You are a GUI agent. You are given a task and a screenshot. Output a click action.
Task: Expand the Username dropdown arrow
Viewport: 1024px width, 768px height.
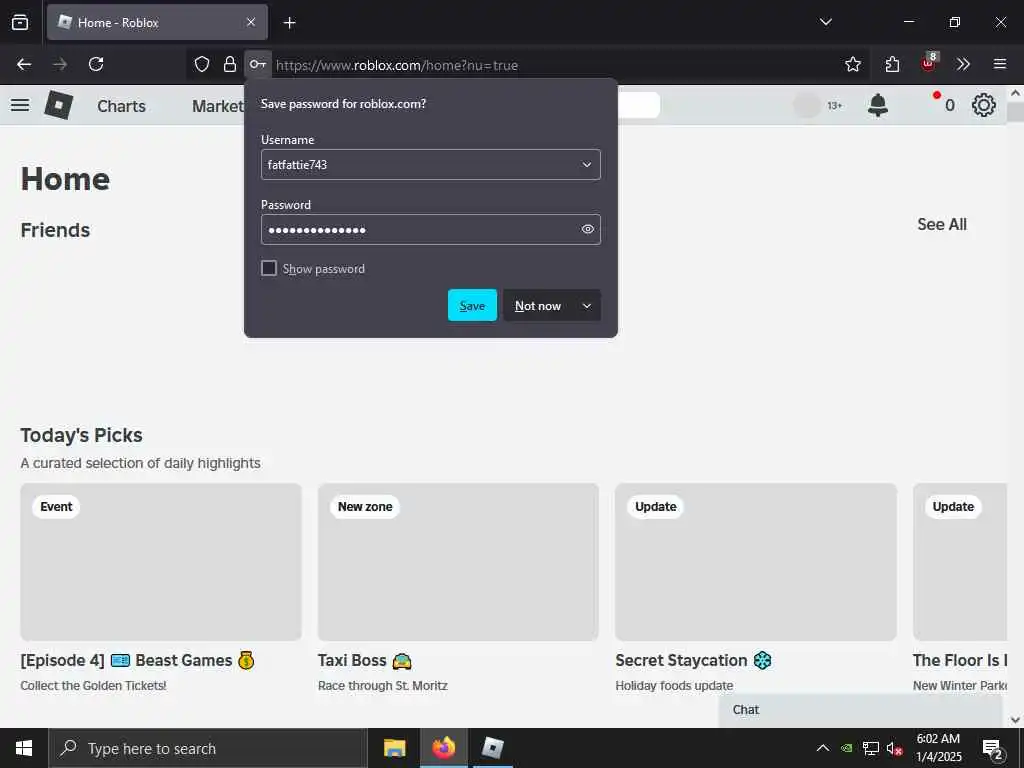tap(586, 165)
